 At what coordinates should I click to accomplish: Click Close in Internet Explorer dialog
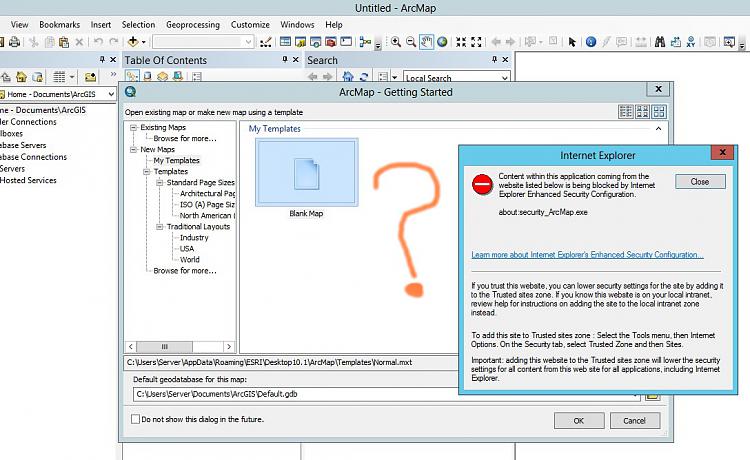pyautogui.click(x=700, y=182)
